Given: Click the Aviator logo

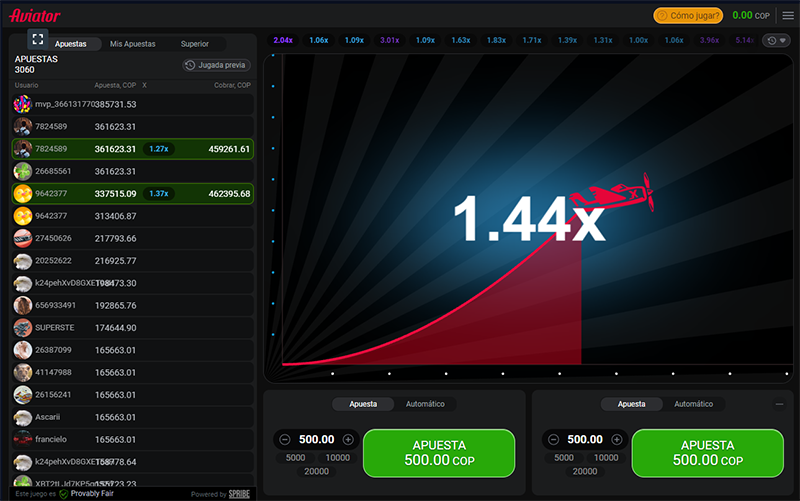Looking at the screenshot, I should (35, 15).
